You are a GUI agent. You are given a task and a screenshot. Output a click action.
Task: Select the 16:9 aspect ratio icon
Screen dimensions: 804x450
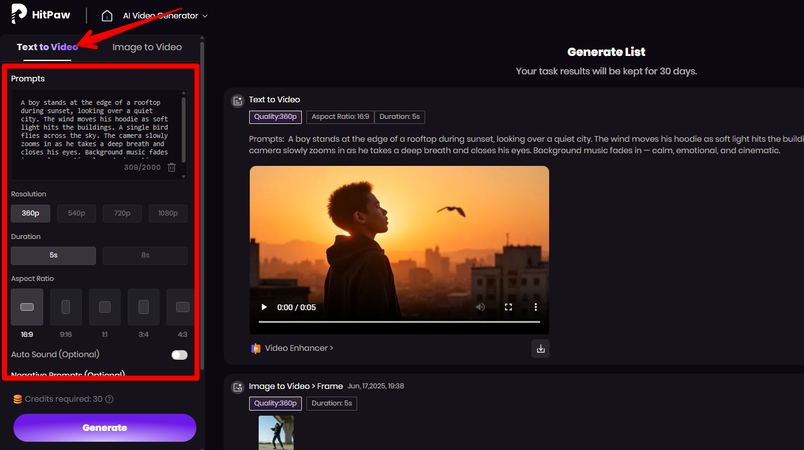point(27,307)
